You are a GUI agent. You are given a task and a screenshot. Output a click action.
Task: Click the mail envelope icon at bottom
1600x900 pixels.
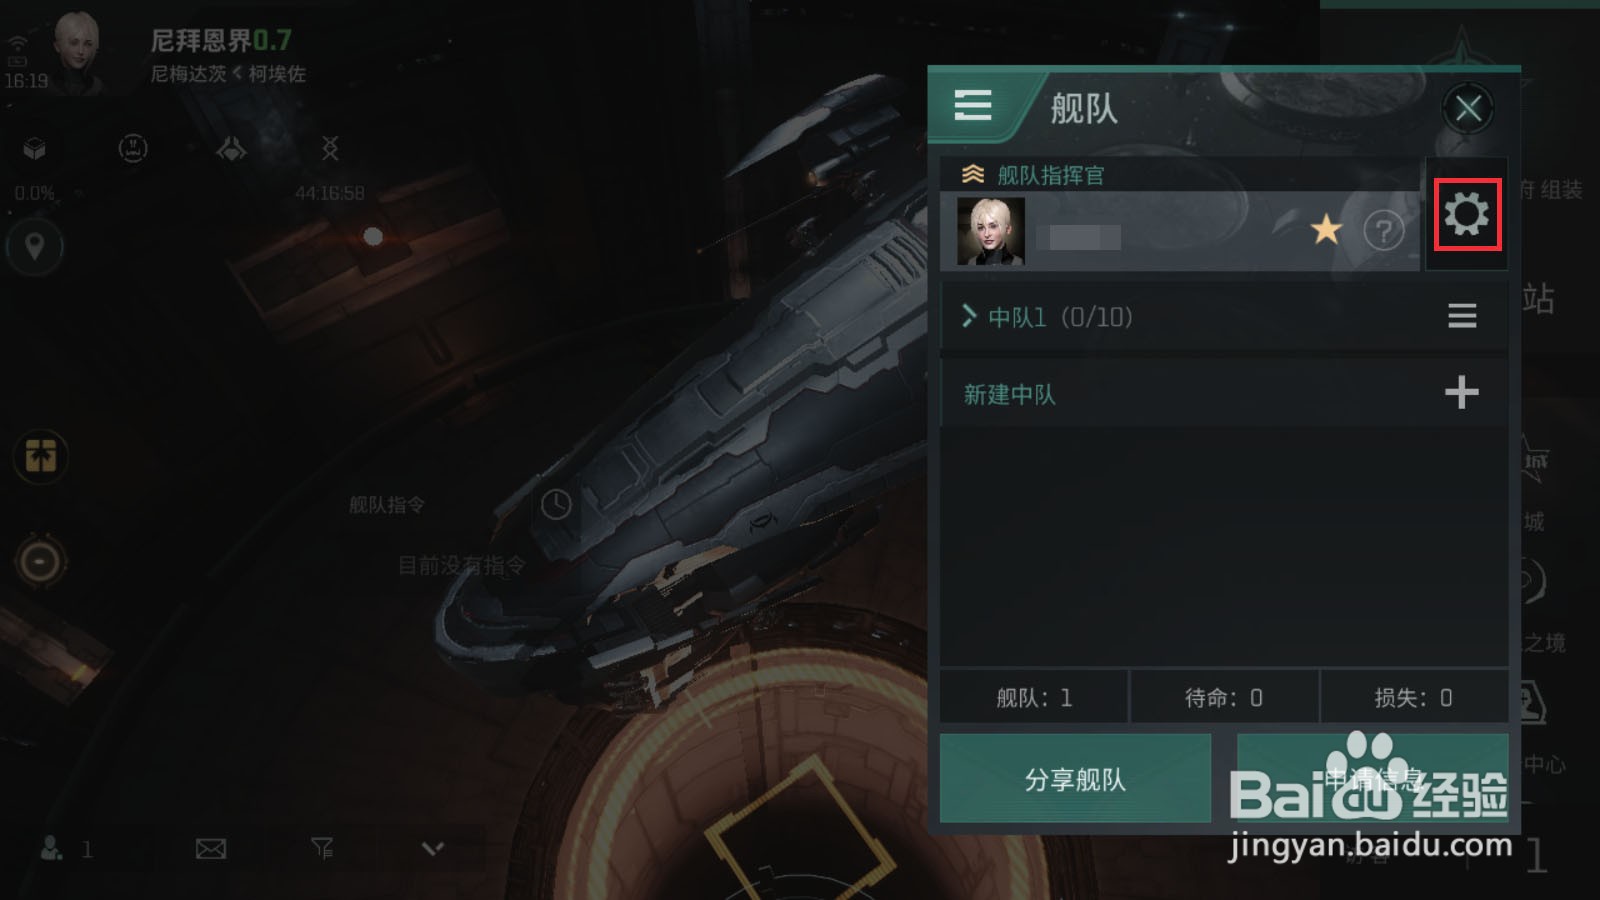coord(210,849)
